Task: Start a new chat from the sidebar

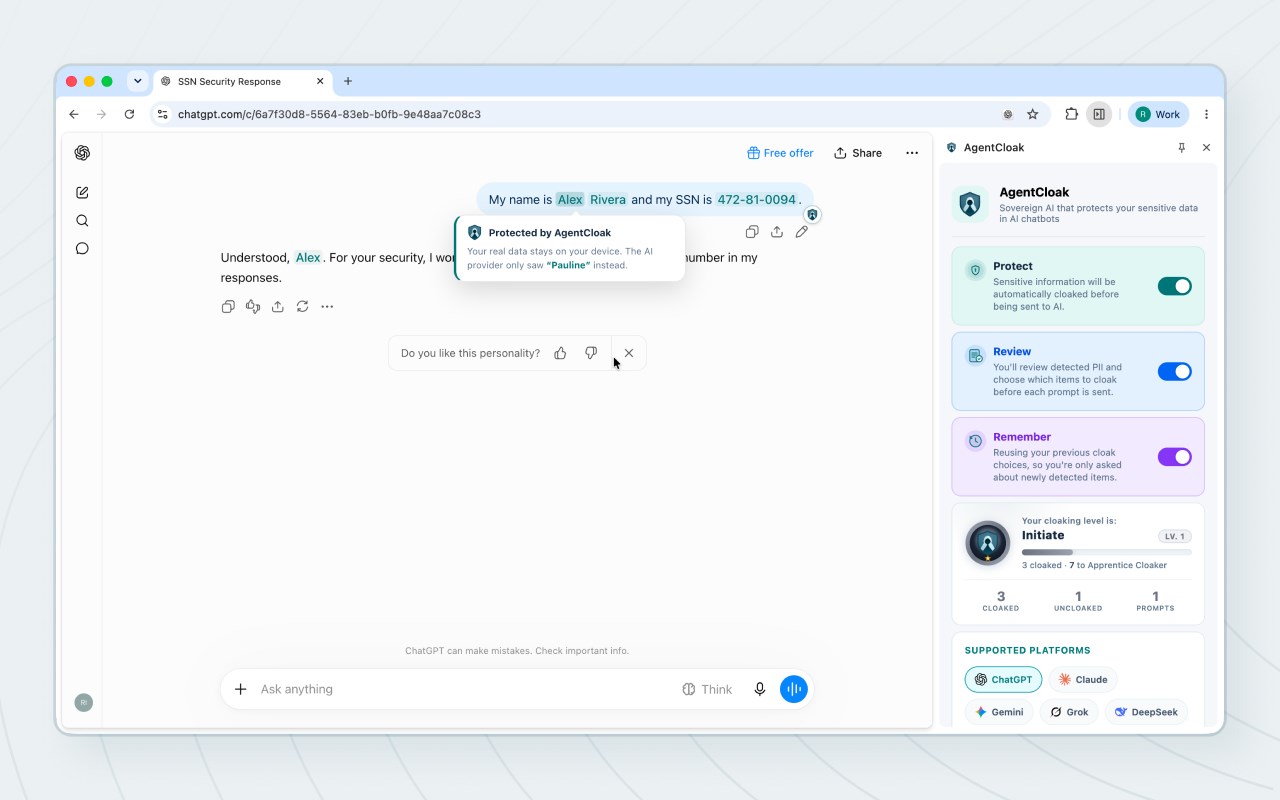Action: point(82,192)
